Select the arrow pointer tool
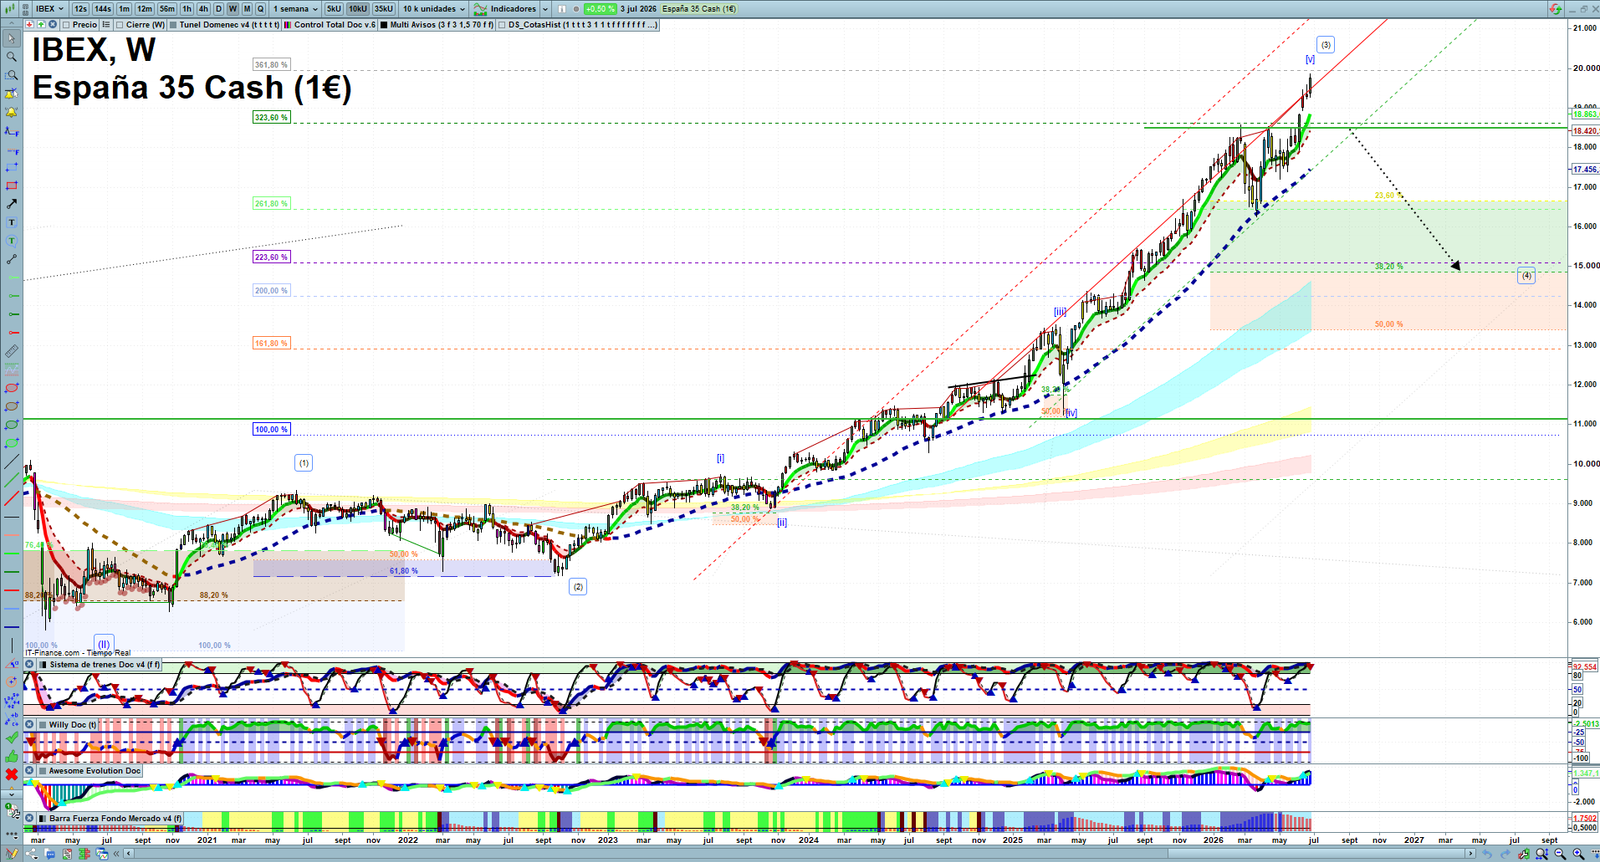Image resolution: width=1600 pixels, height=862 pixels. click(x=11, y=39)
